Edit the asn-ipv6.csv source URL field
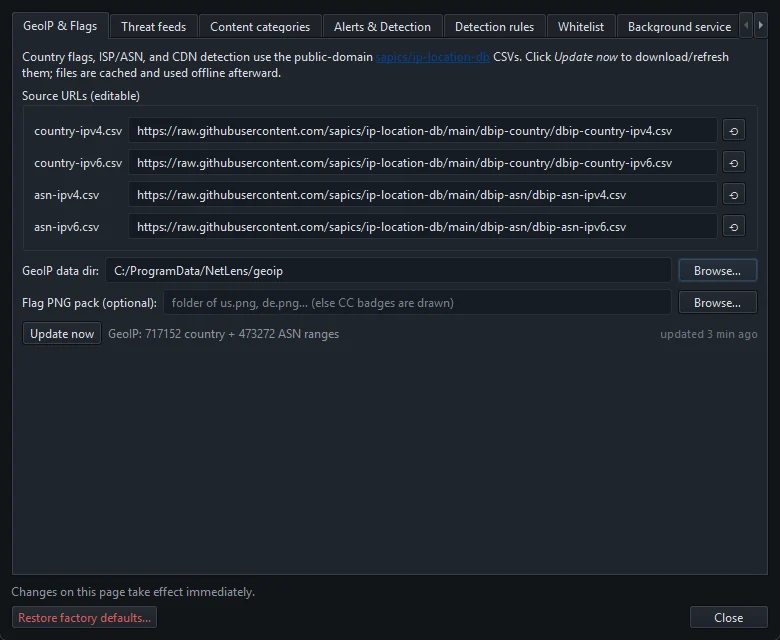 pos(423,227)
